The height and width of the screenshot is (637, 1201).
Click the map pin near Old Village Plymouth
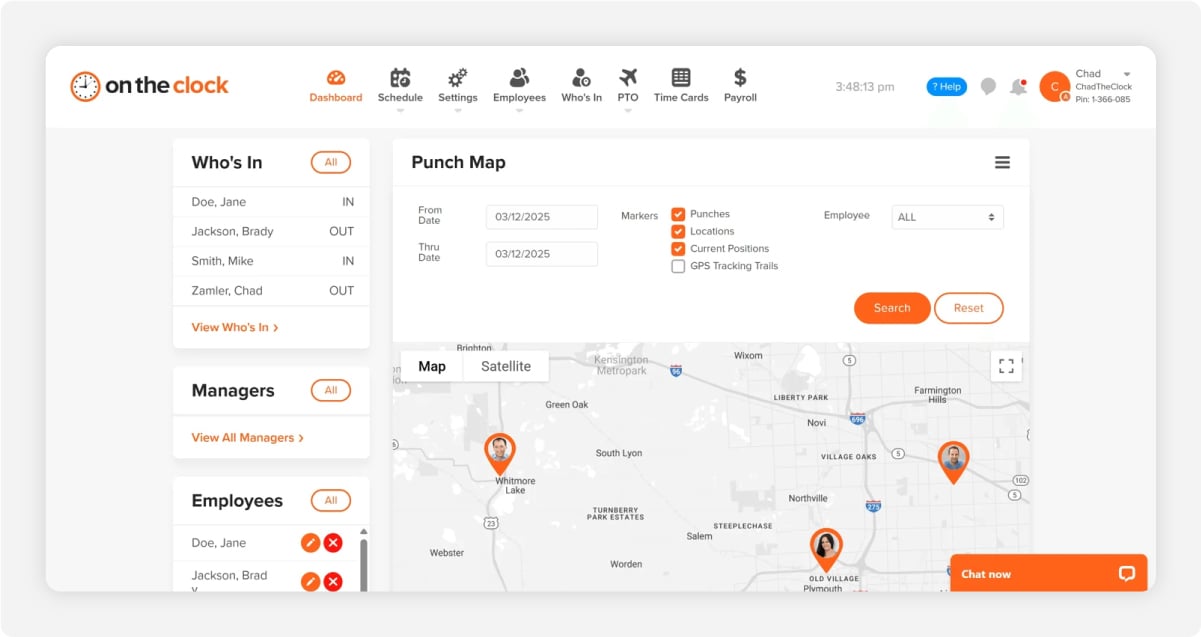point(826,549)
